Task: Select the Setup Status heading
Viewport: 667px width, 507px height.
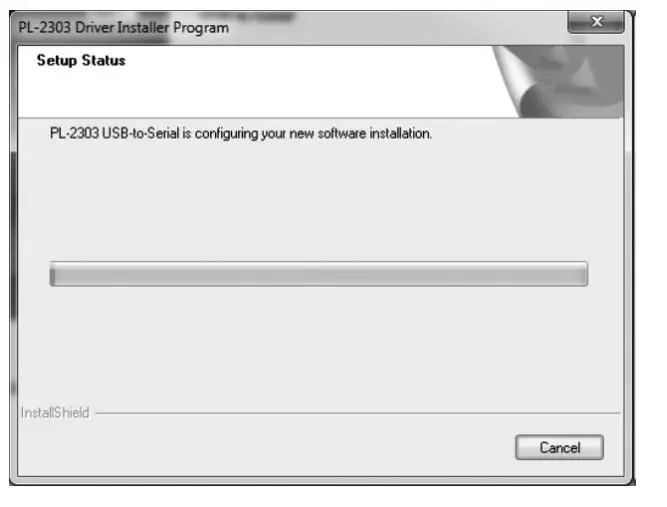Action: (x=81, y=60)
